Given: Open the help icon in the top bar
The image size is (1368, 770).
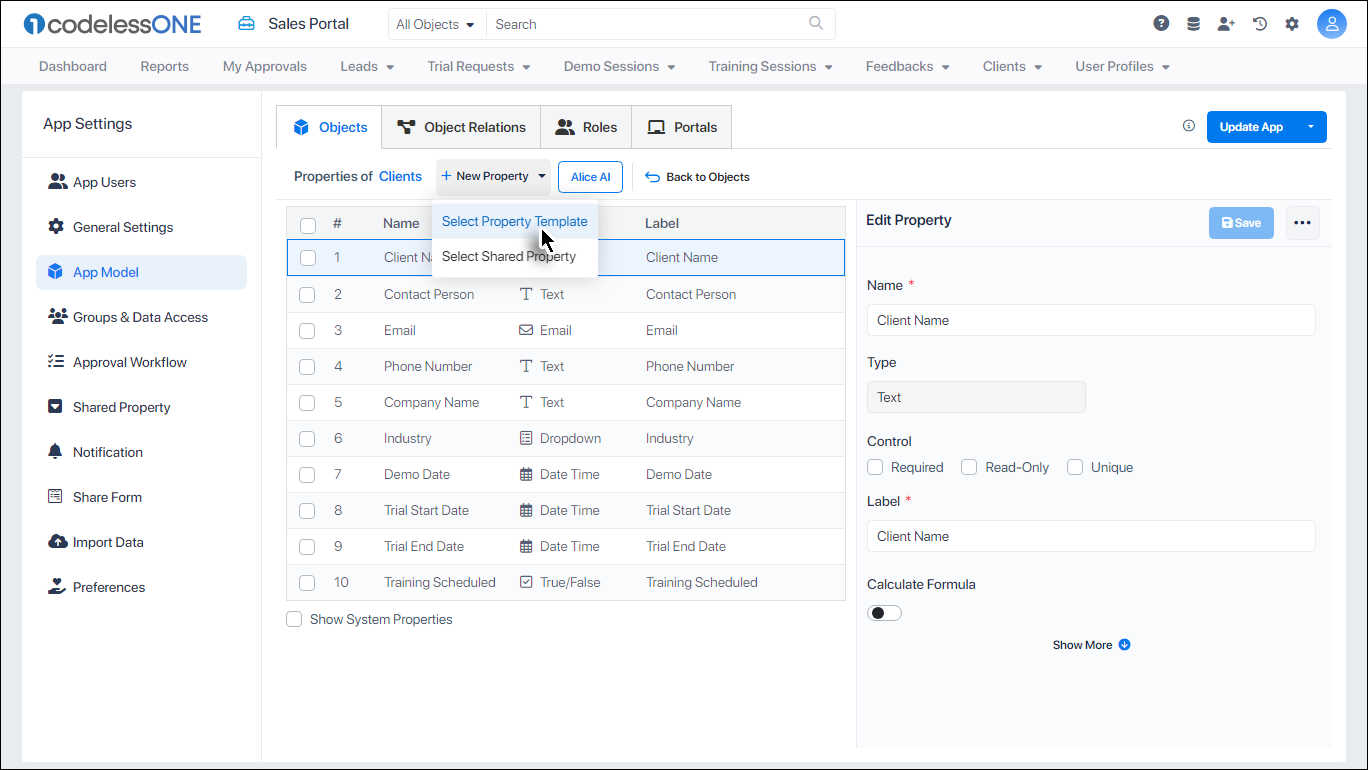Looking at the screenshot, I should (x=1160, y=22).
